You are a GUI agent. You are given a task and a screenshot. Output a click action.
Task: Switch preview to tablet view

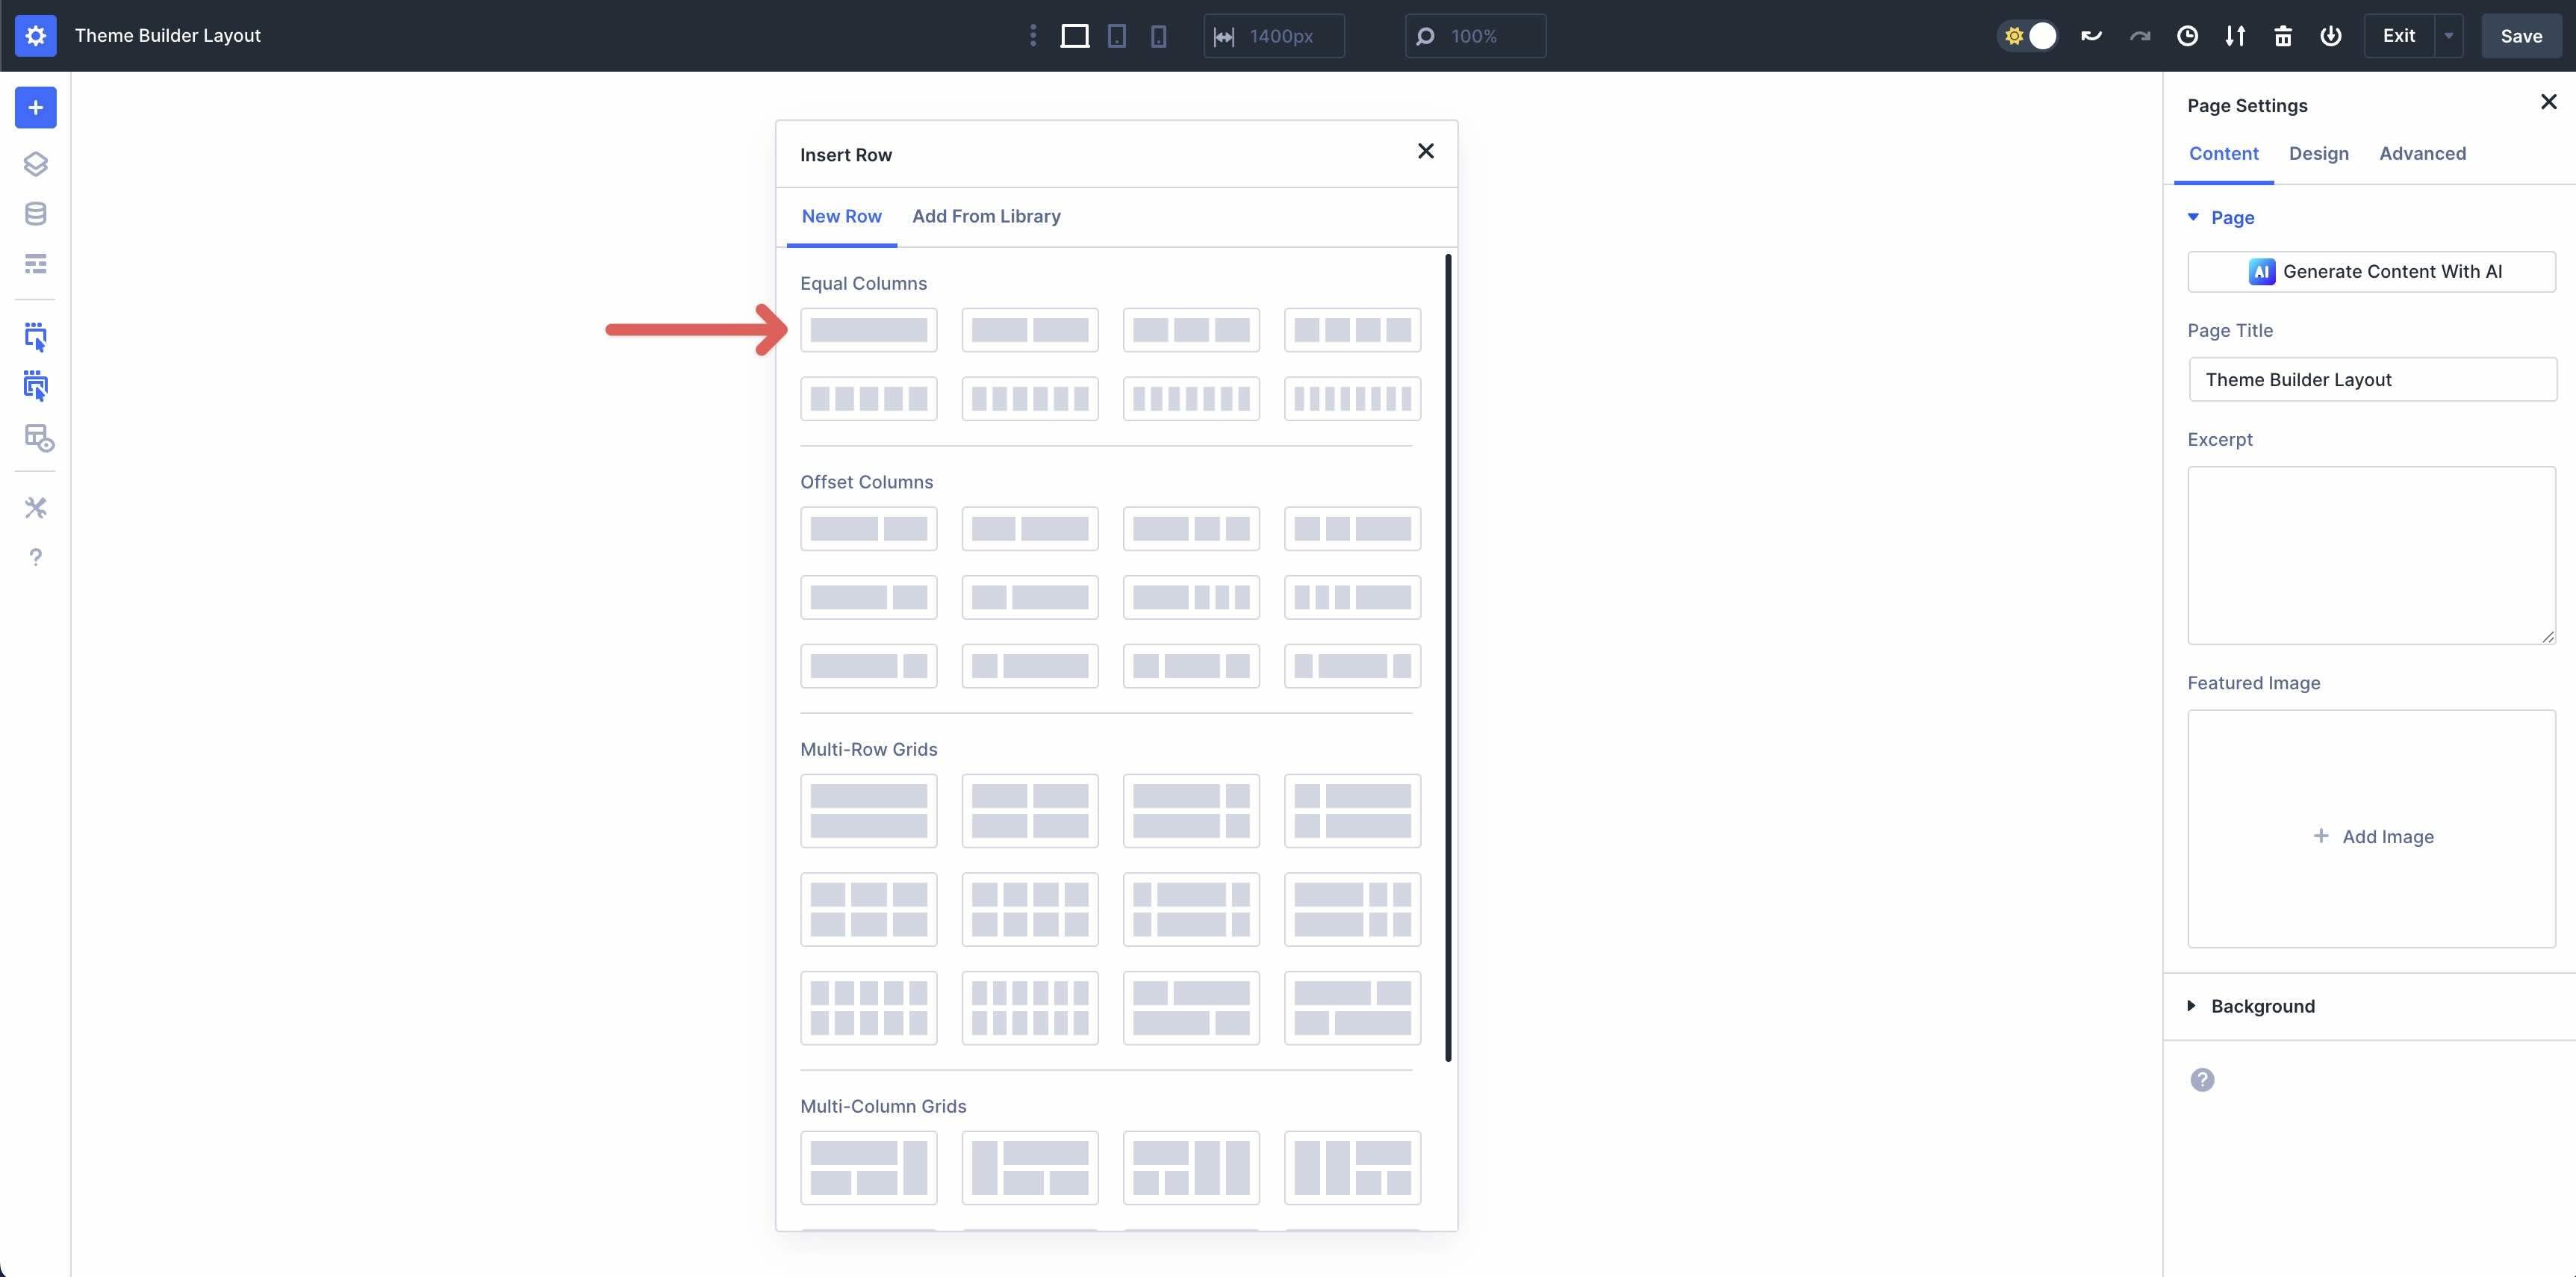pos(1117,36)
